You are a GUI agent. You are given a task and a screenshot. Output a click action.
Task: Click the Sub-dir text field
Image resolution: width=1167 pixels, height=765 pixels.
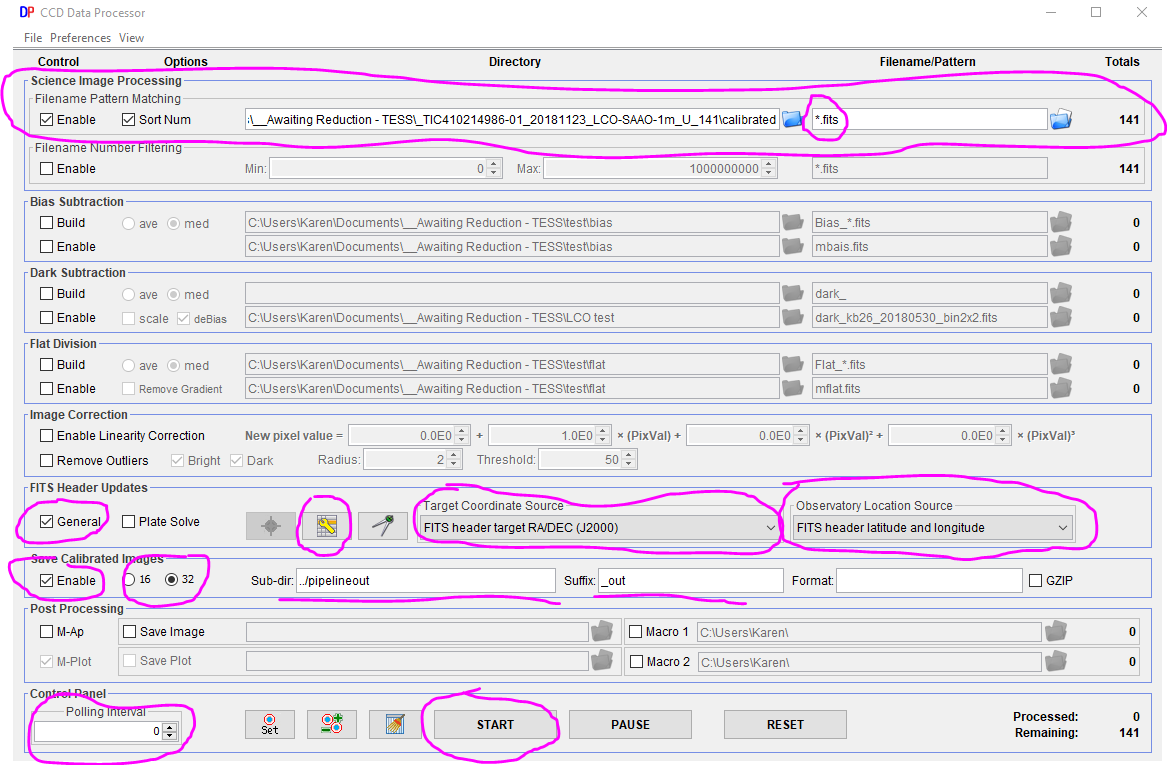425,580
